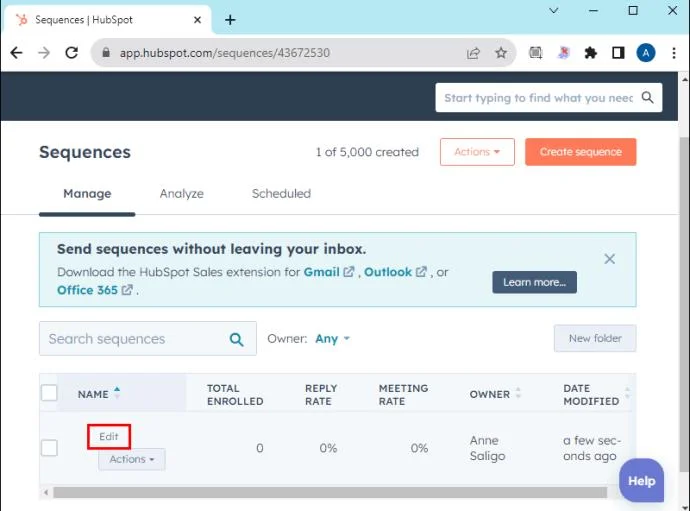Viewport: 690px width, 511px height.
Task: Switch to the Scheduled tab
Action: click(281, 194)
